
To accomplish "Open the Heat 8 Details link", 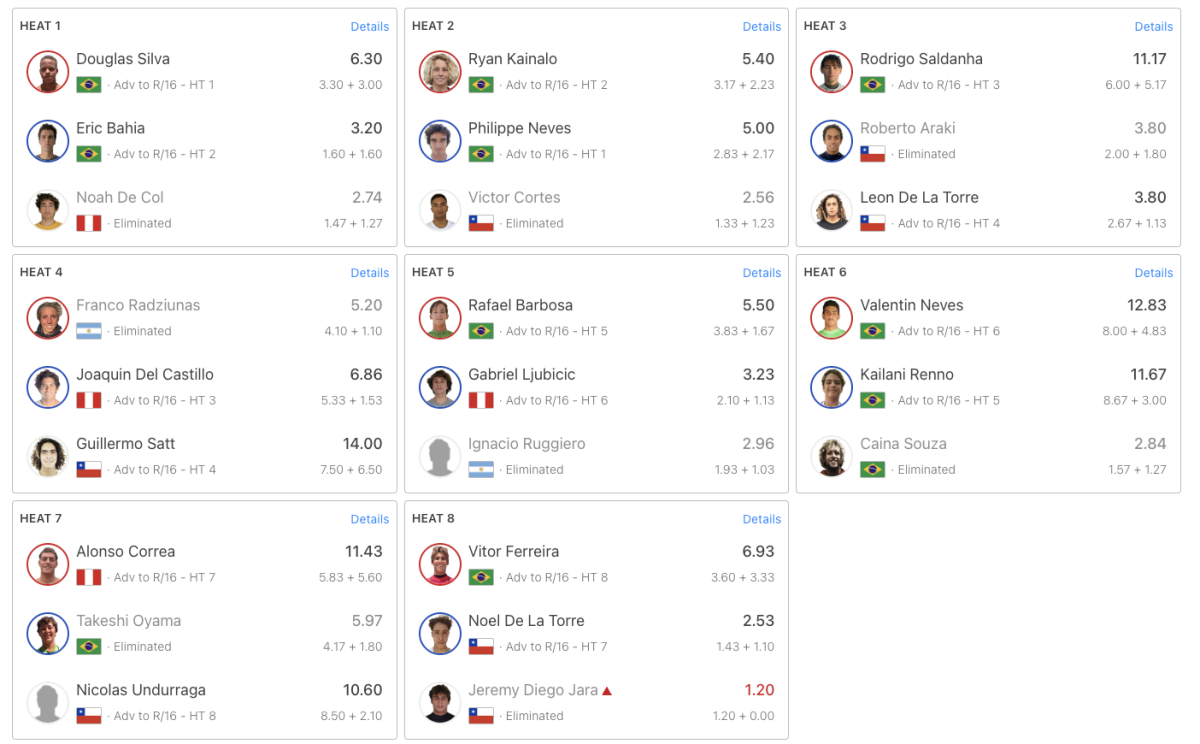I will tap(761, 519).
